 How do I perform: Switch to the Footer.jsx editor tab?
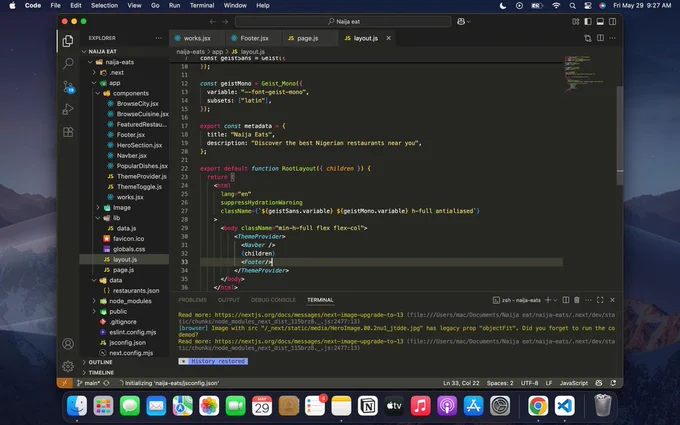pos(254,38)
